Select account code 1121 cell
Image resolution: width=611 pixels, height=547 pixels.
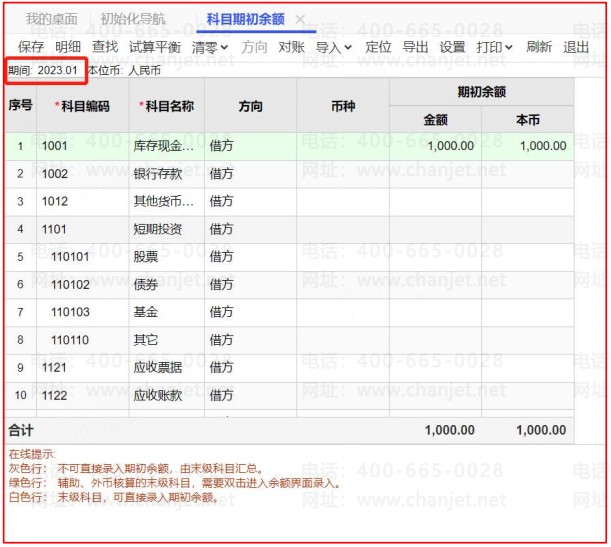point(83,368)
